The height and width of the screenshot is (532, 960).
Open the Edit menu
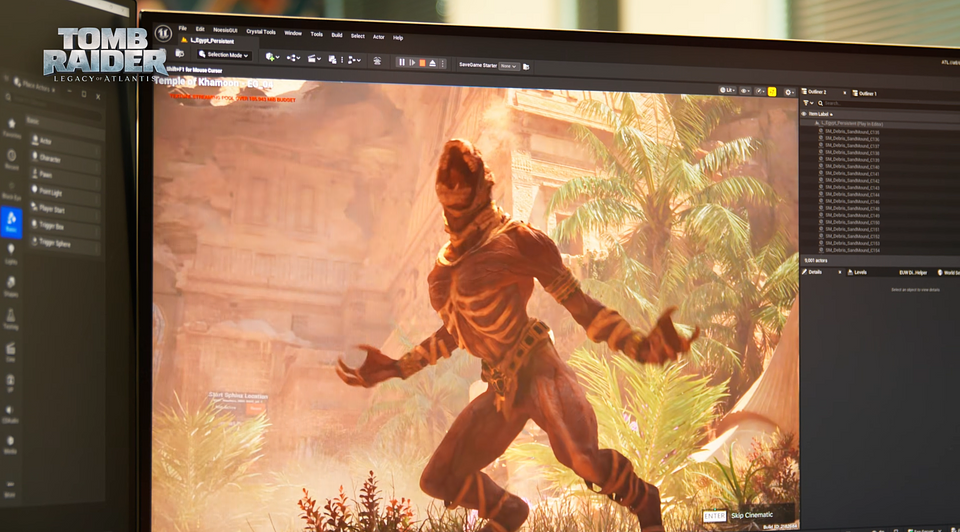pos(200,29)
